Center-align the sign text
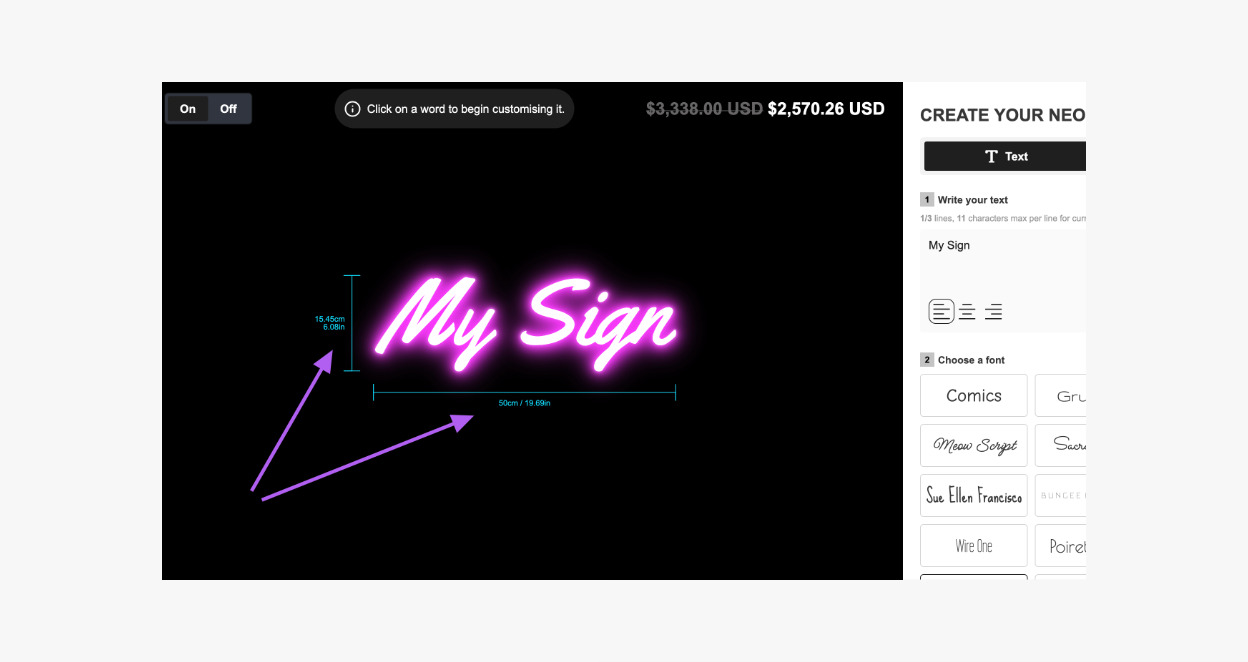The image size is (1248, 662). [967, 312]
